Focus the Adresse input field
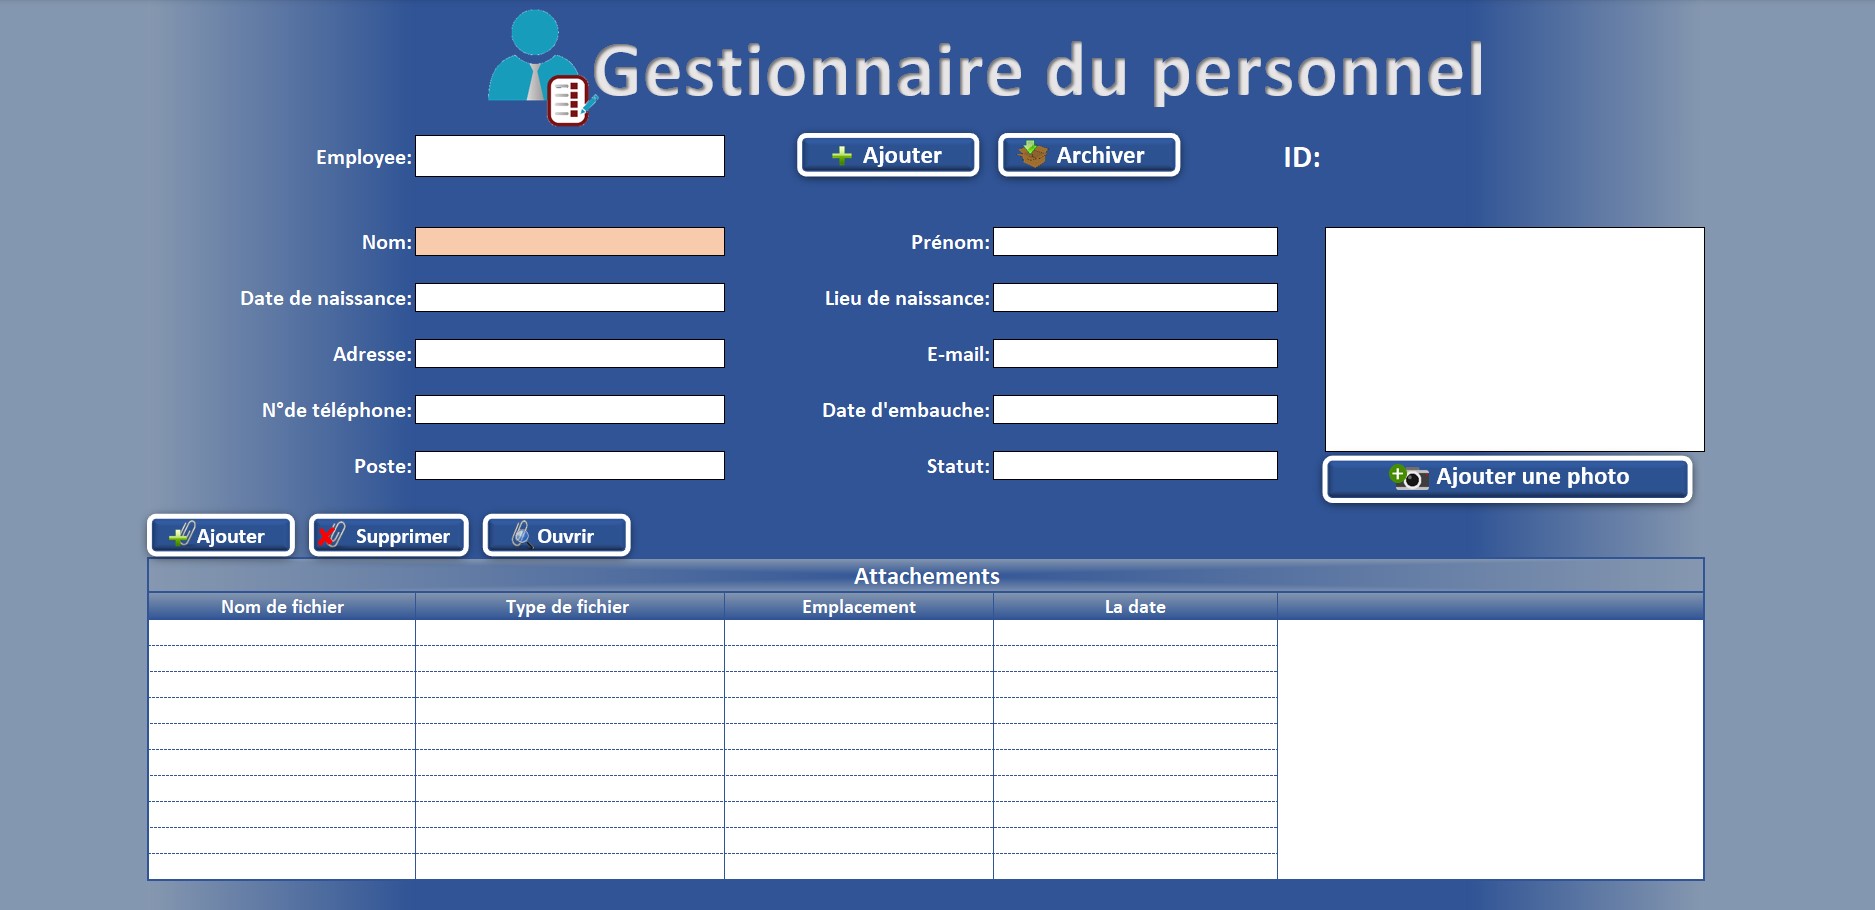 (570, 354)
